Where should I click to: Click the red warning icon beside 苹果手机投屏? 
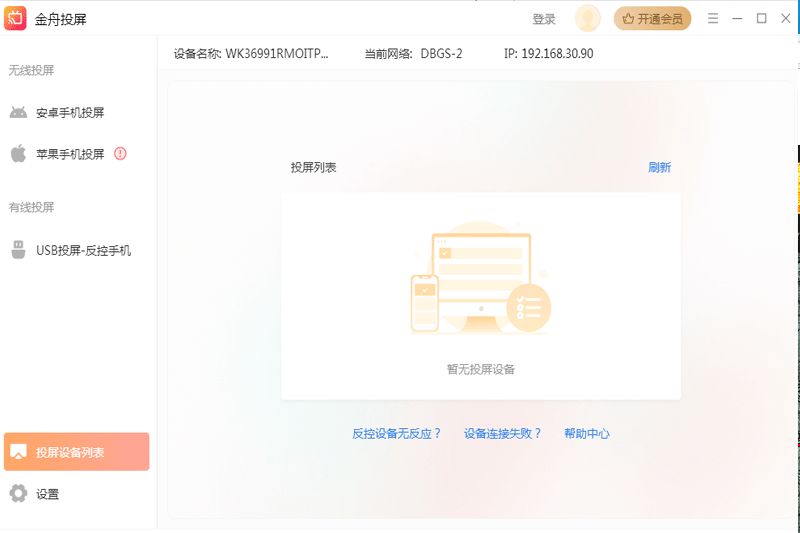[120, 154]
